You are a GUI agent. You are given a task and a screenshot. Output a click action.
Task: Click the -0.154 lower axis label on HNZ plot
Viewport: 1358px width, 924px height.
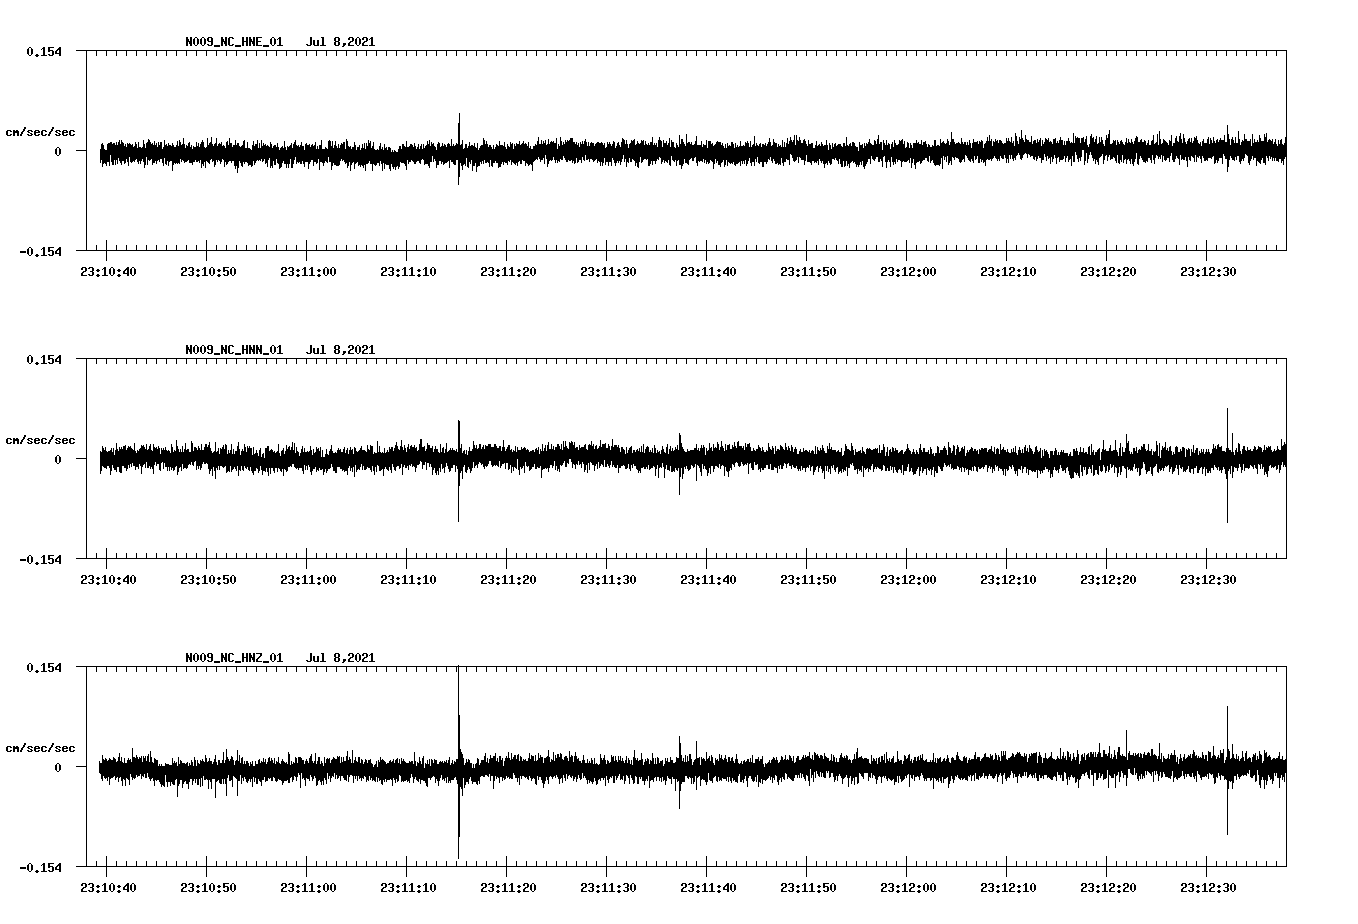tap(40, 868)
